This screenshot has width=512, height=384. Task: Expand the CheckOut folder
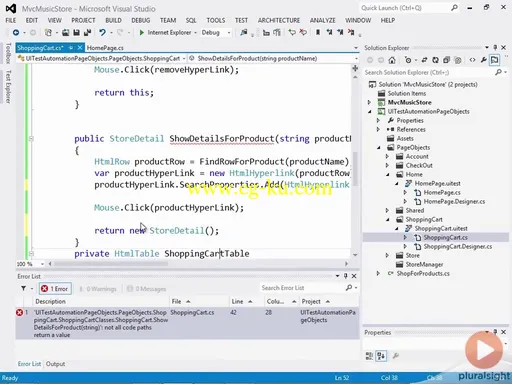(x=387, y=165)
